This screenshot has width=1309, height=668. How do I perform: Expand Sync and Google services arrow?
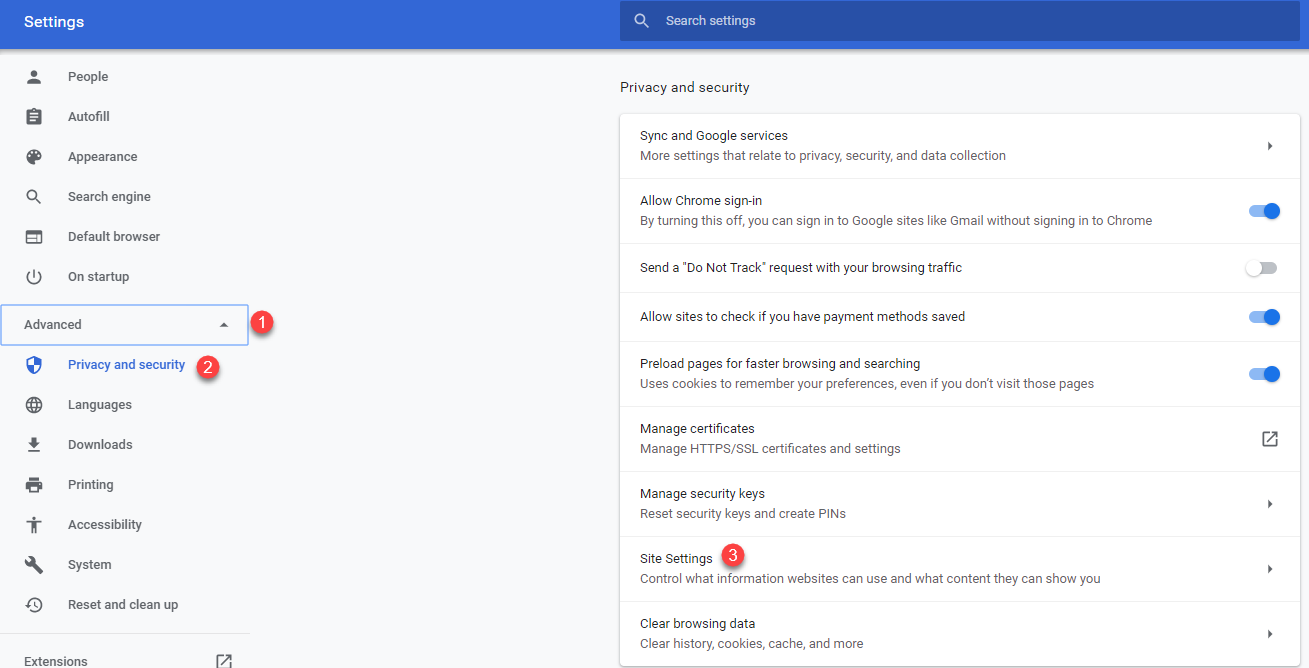(x=1269, y=146)
